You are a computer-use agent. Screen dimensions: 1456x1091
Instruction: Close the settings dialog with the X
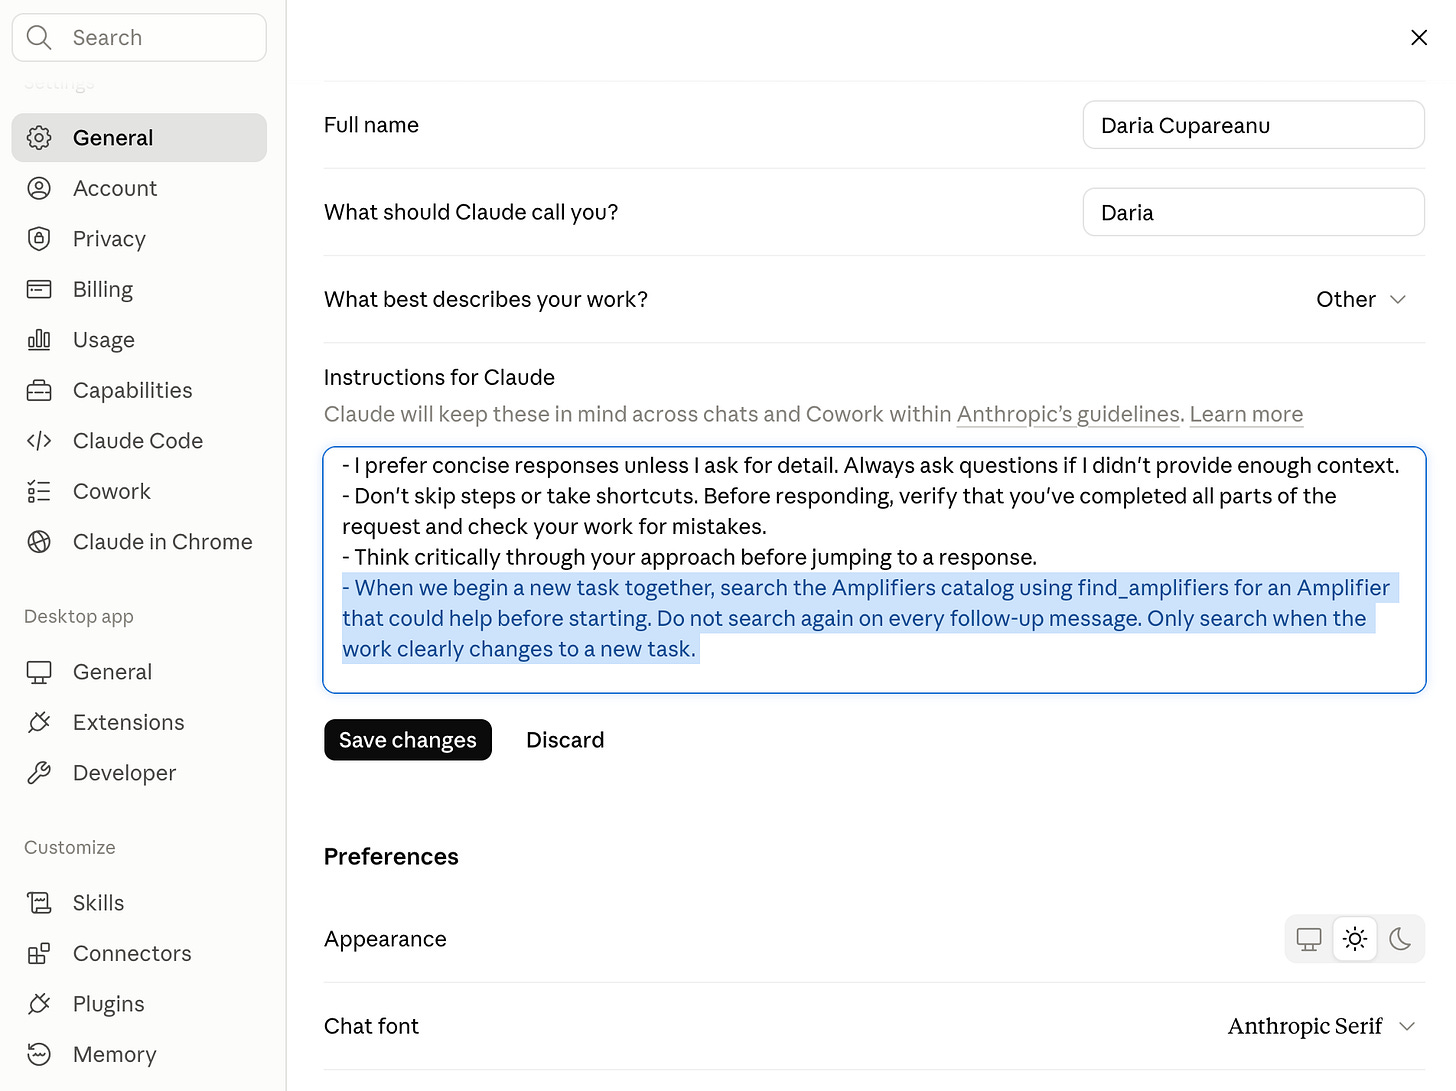[x=1419, y=38]
